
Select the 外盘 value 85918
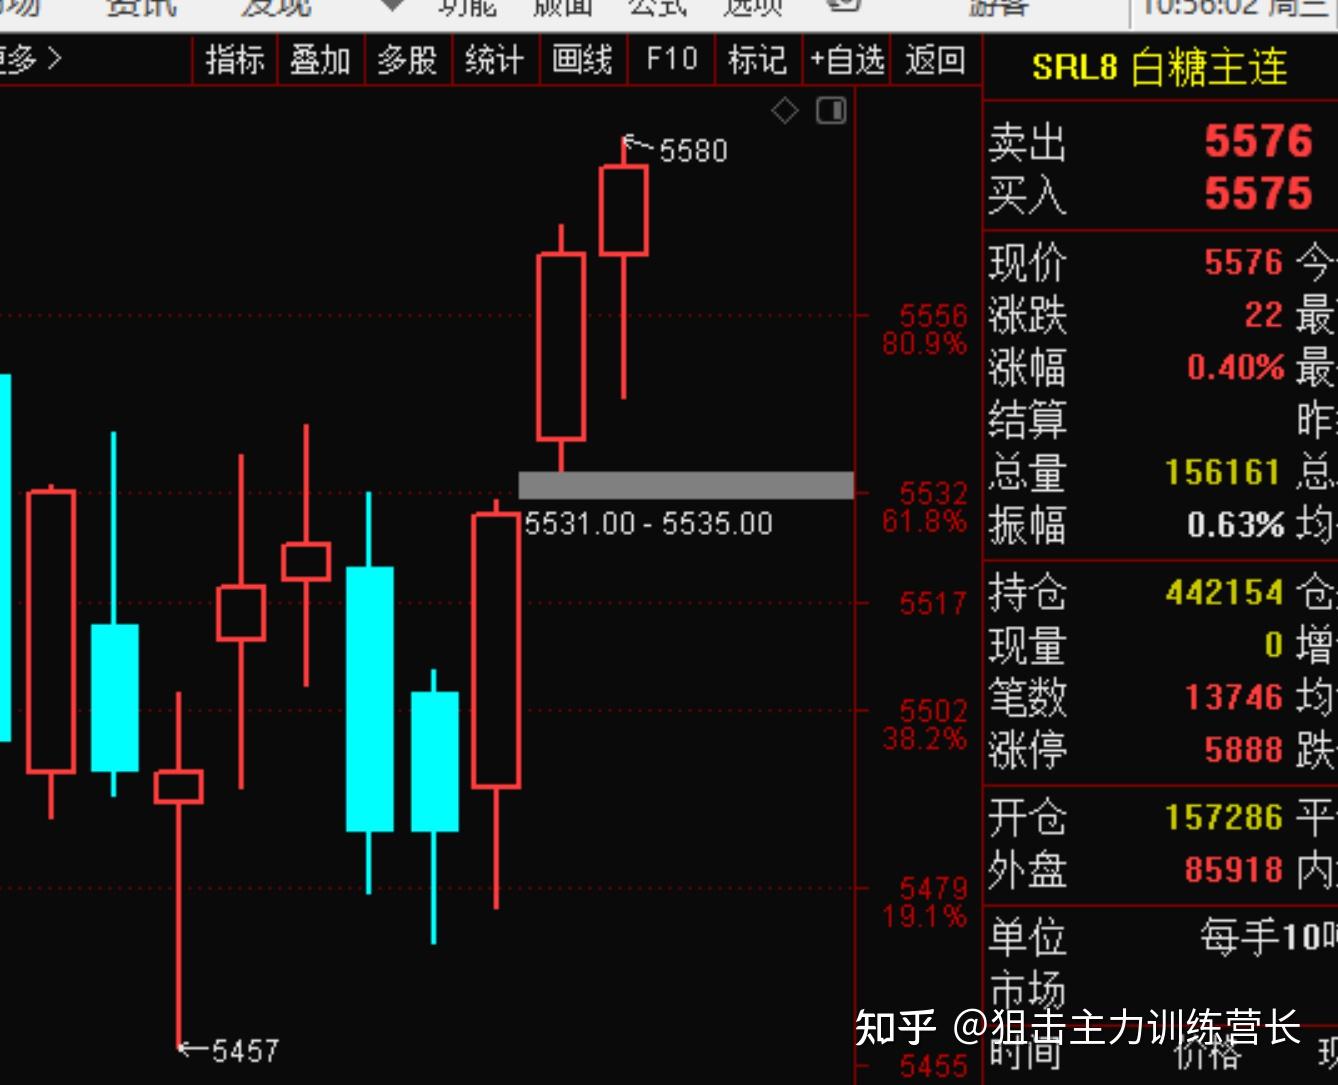click(1233, 870)
